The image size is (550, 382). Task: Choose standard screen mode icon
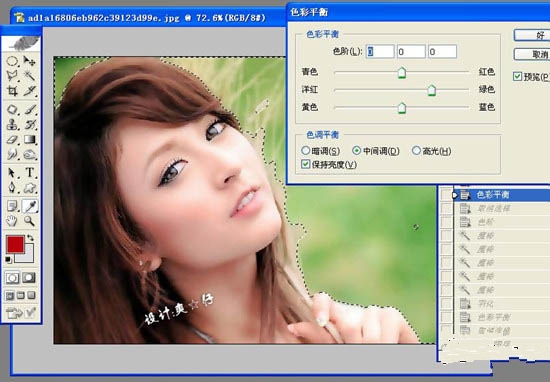click(x=9, y=295)
